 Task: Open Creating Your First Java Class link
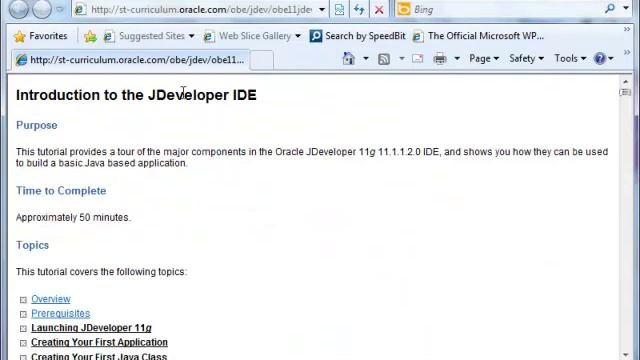point(99,356)
